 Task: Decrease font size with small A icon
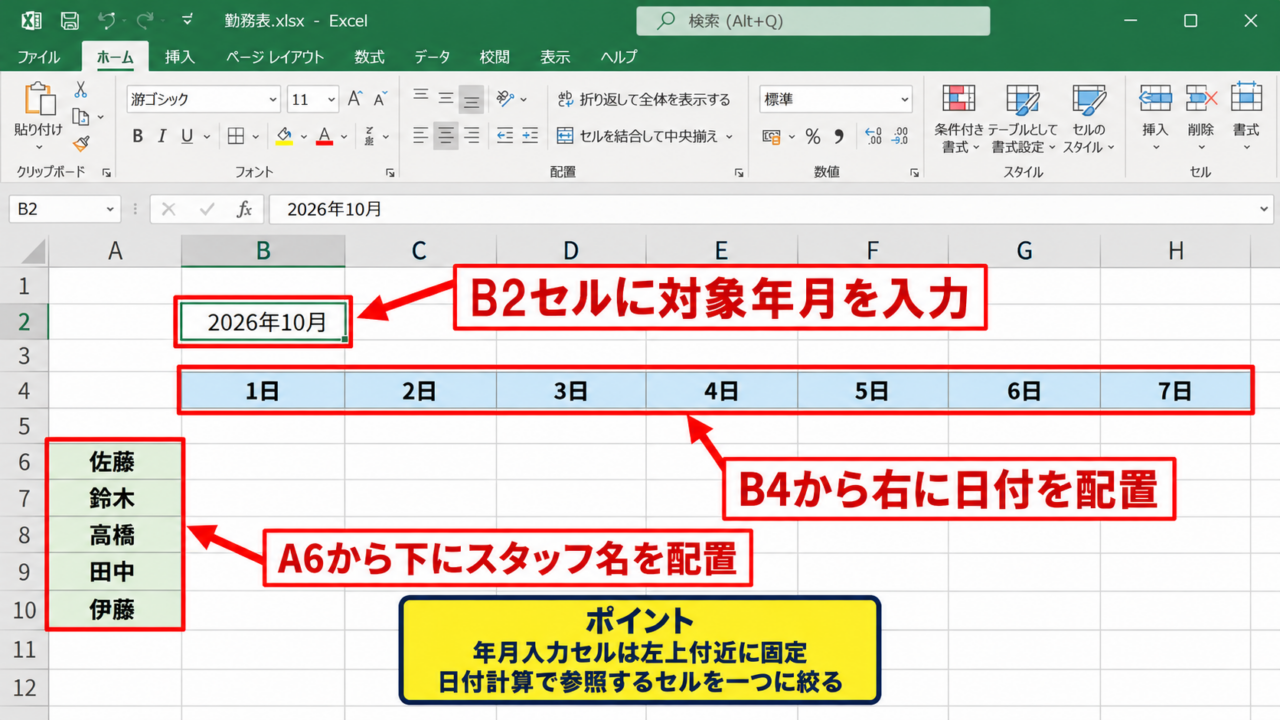coord(380,99)
